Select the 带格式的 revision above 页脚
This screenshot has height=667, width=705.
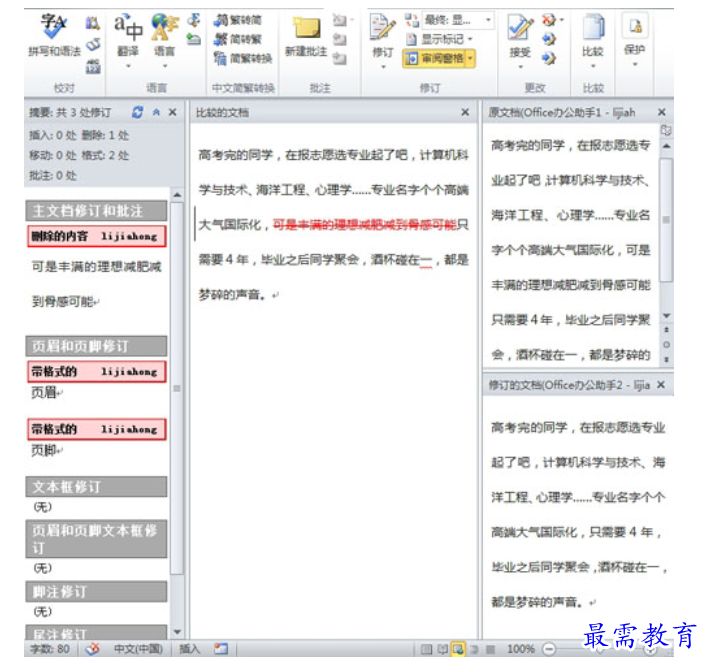pos(97,429)
